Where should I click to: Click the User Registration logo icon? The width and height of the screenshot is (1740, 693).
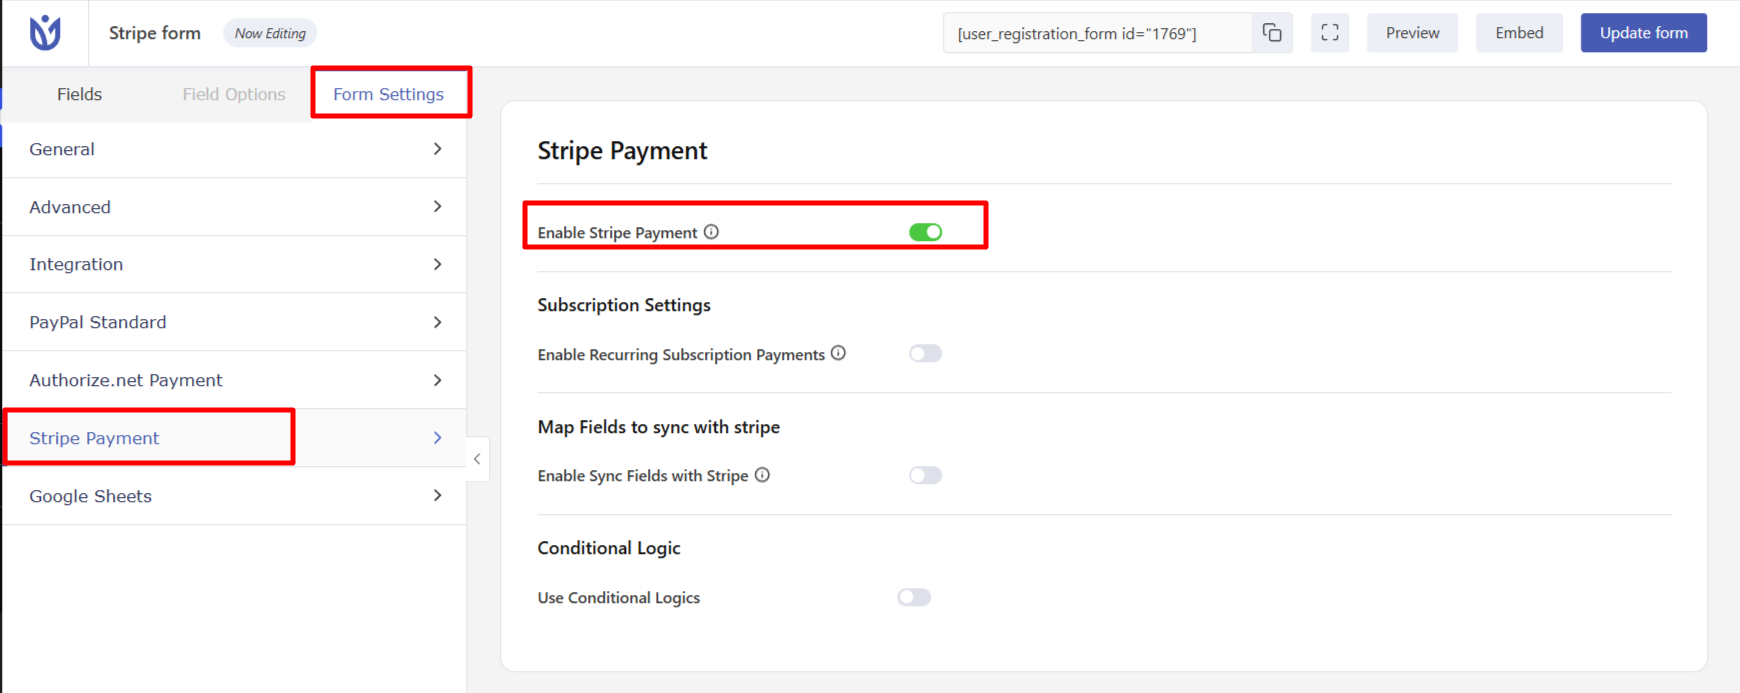tap(45, 33)
